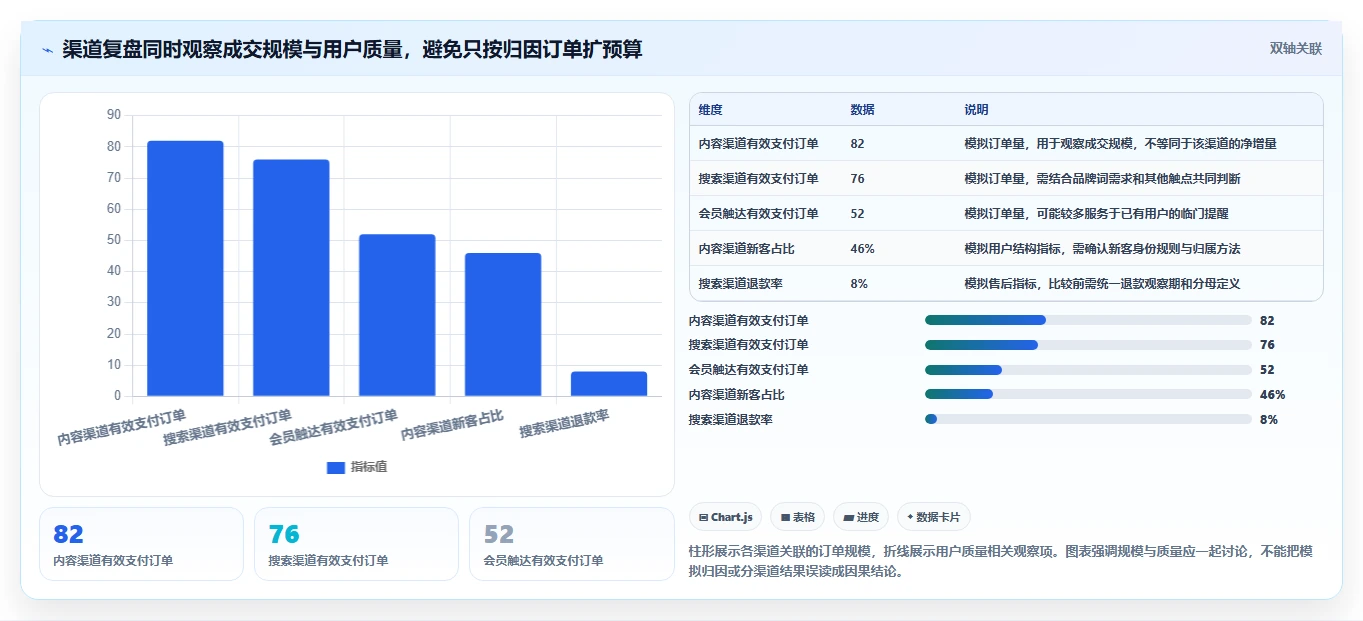Click the table data value 8%
1363x621 pixels.
(x=859, y=283)
